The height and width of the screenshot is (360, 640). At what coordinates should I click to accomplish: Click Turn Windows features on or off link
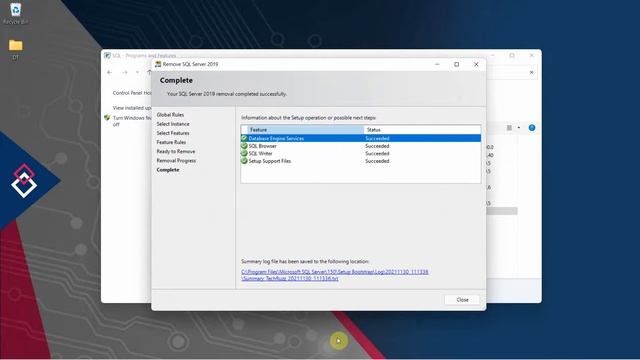(132, 121)
